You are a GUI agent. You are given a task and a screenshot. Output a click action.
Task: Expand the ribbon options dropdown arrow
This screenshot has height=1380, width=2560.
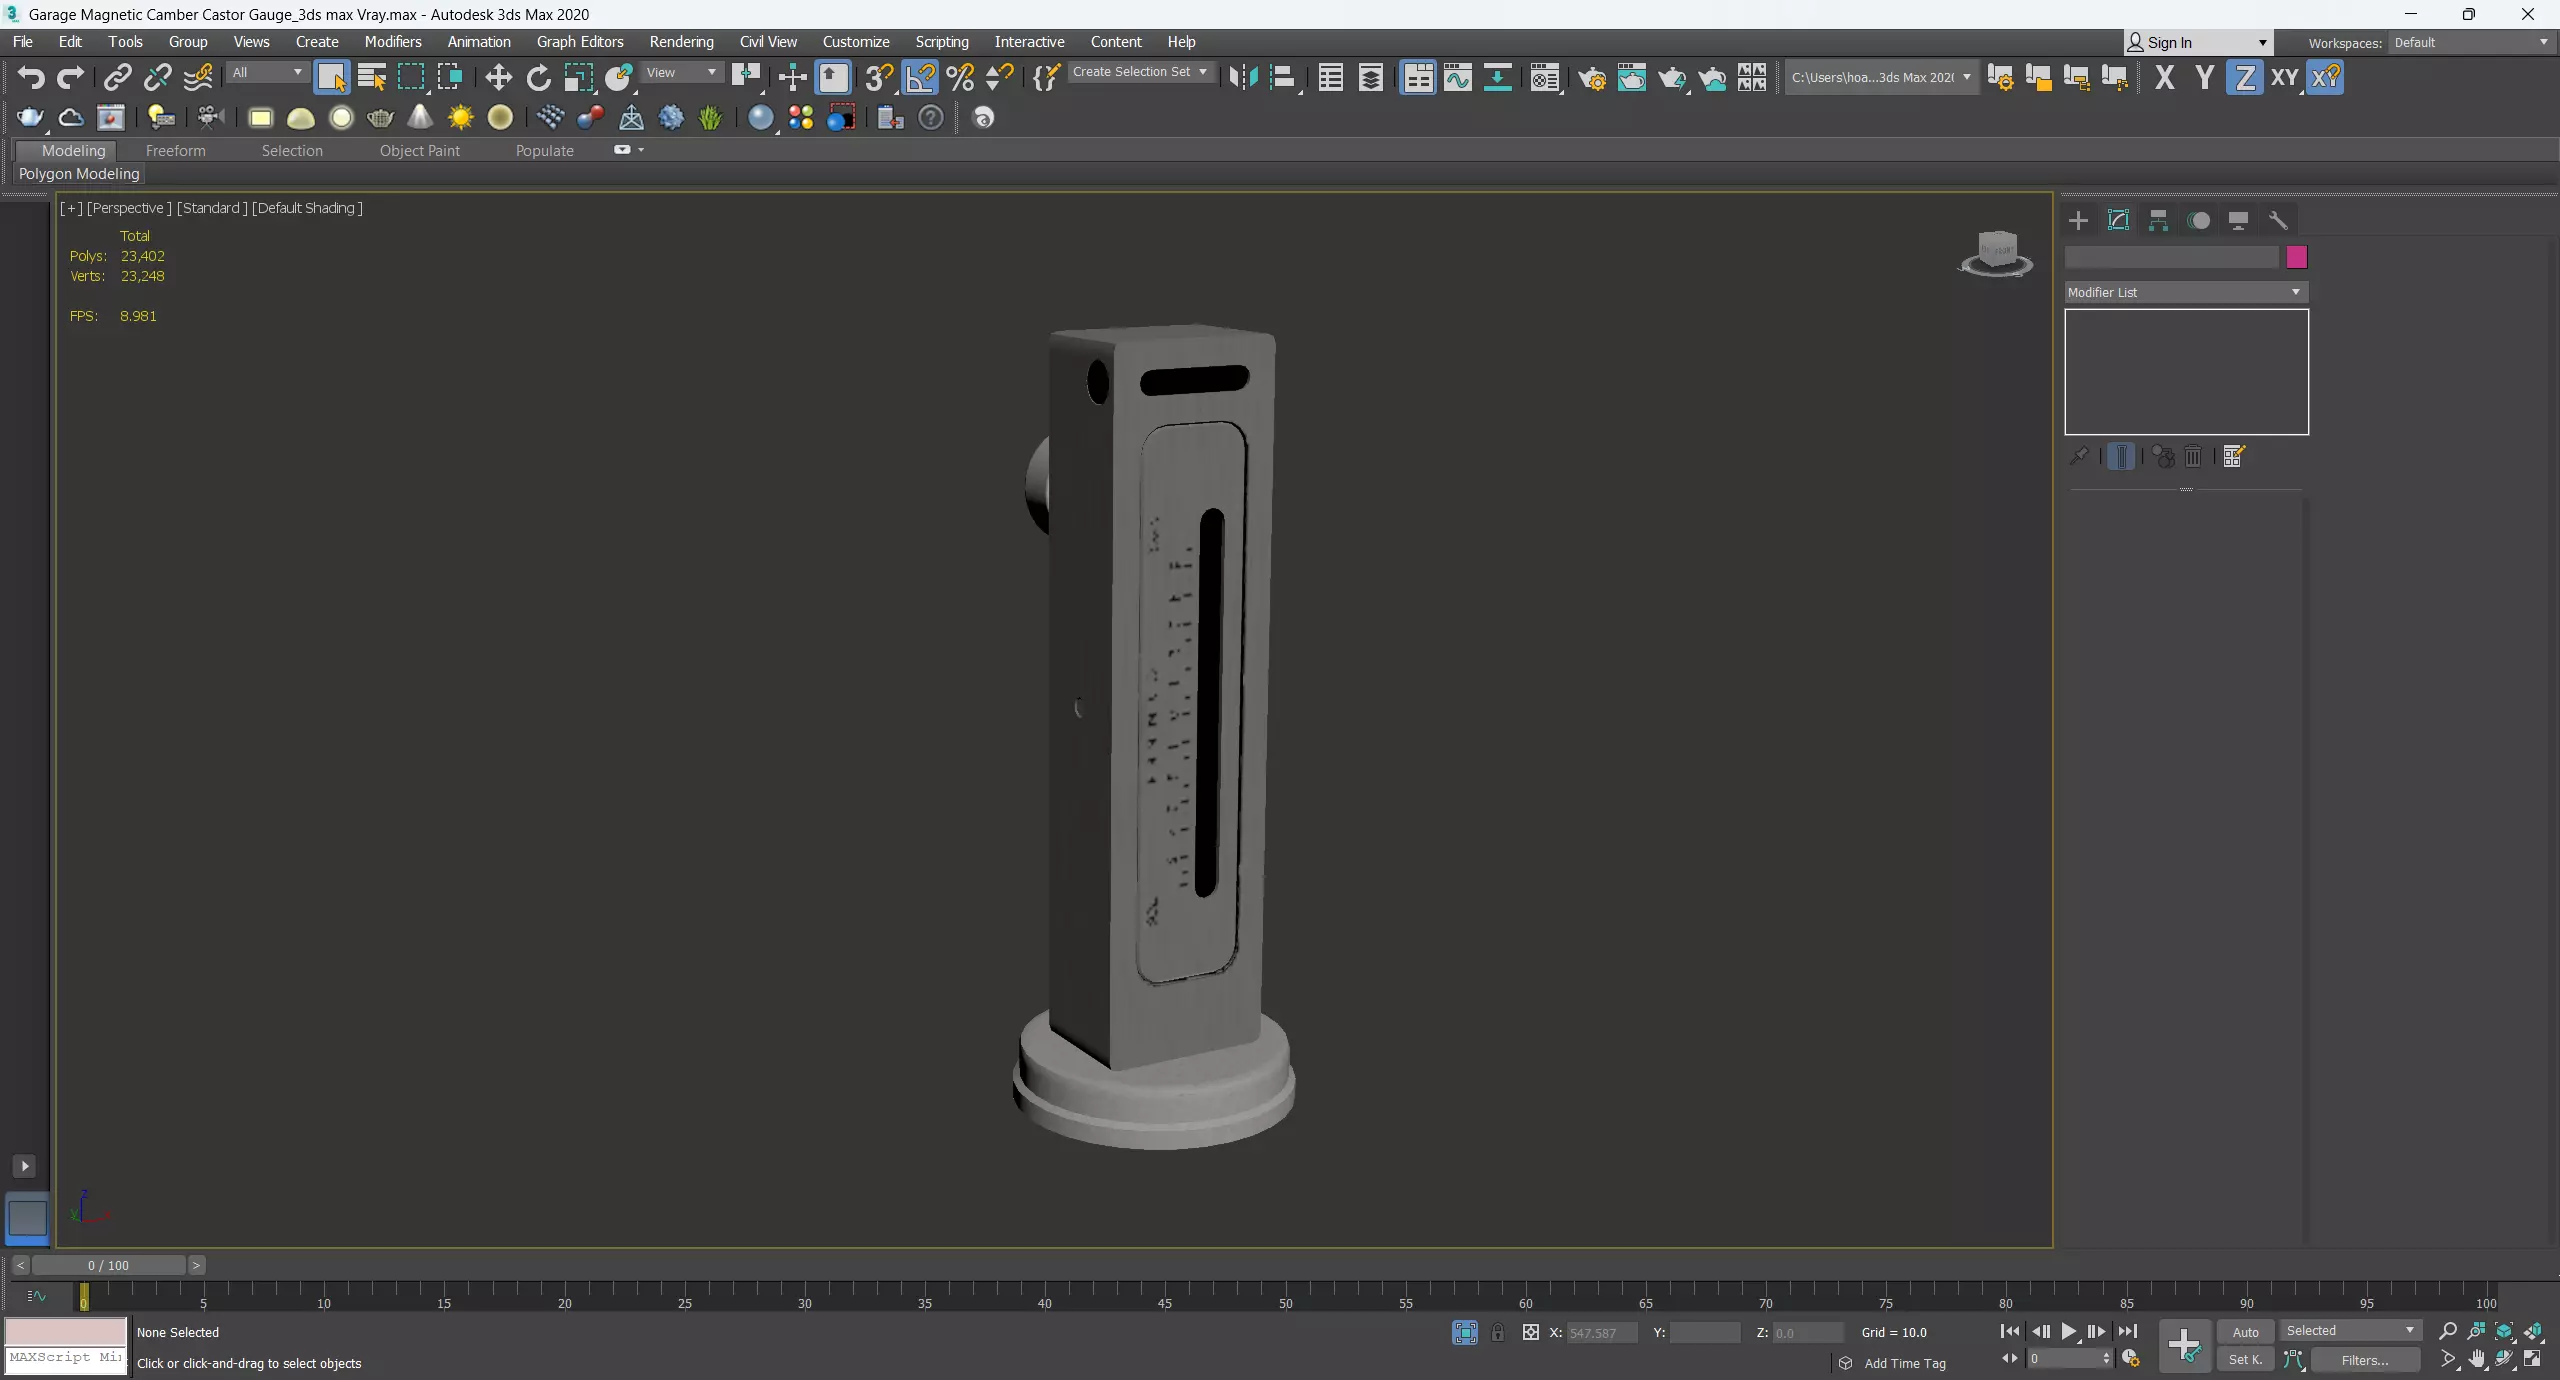[641, 150]
